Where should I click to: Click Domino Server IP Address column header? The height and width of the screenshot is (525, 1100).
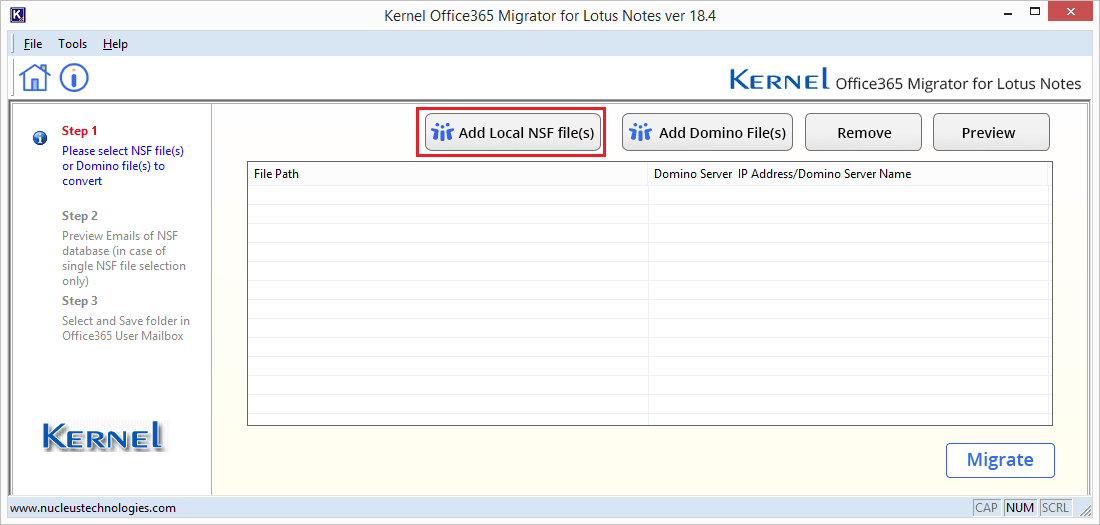(847, 174)
